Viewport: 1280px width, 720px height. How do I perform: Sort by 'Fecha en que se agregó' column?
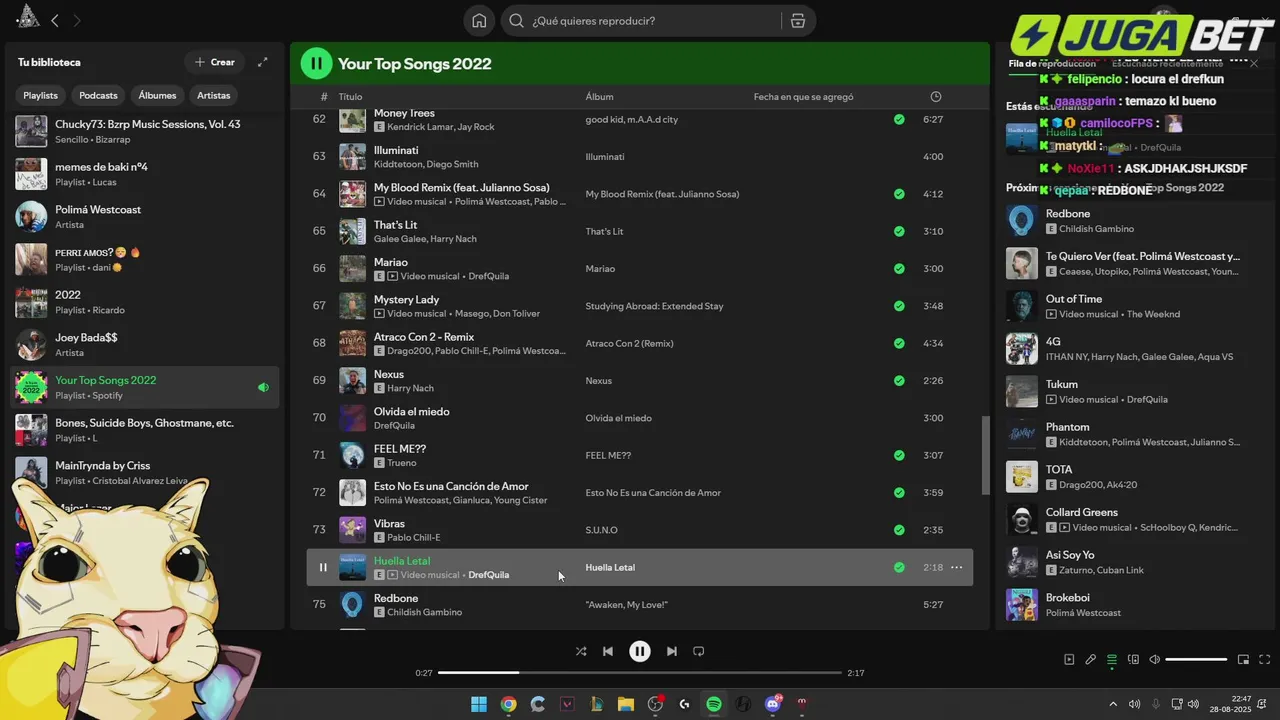point(803,97)
